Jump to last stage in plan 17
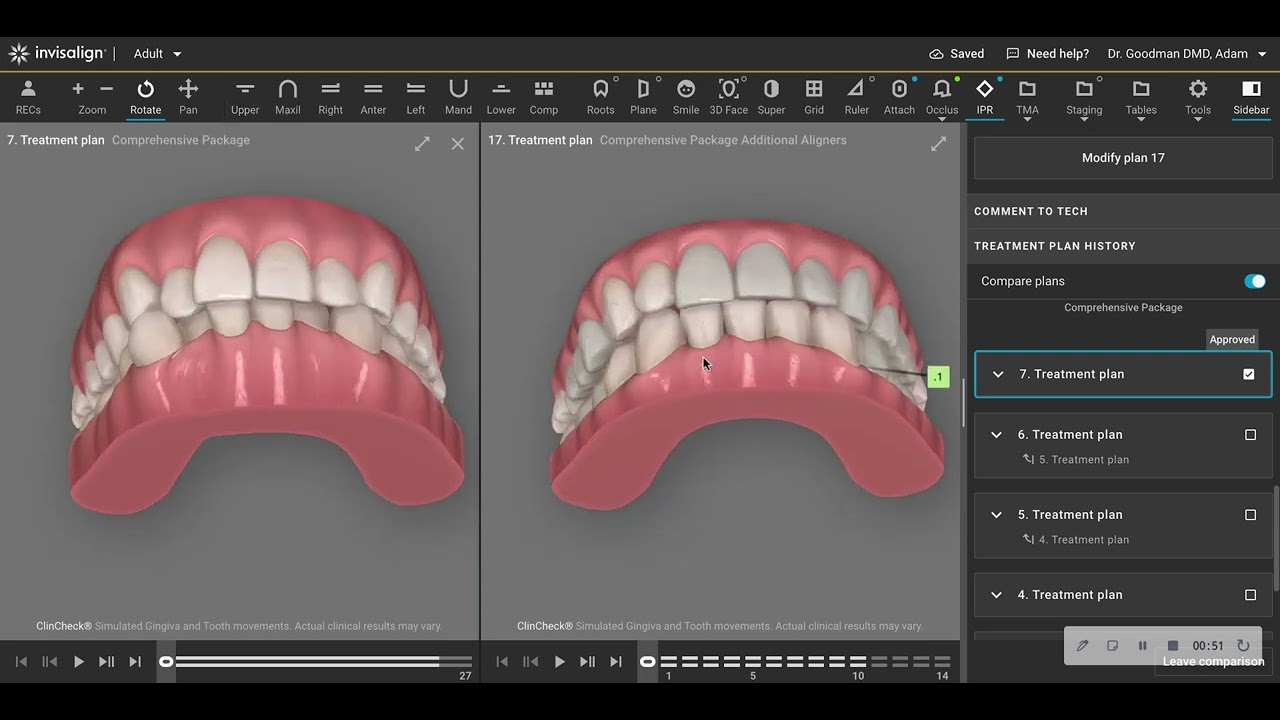The image size is (1280, 720). (x=616, y=662)
